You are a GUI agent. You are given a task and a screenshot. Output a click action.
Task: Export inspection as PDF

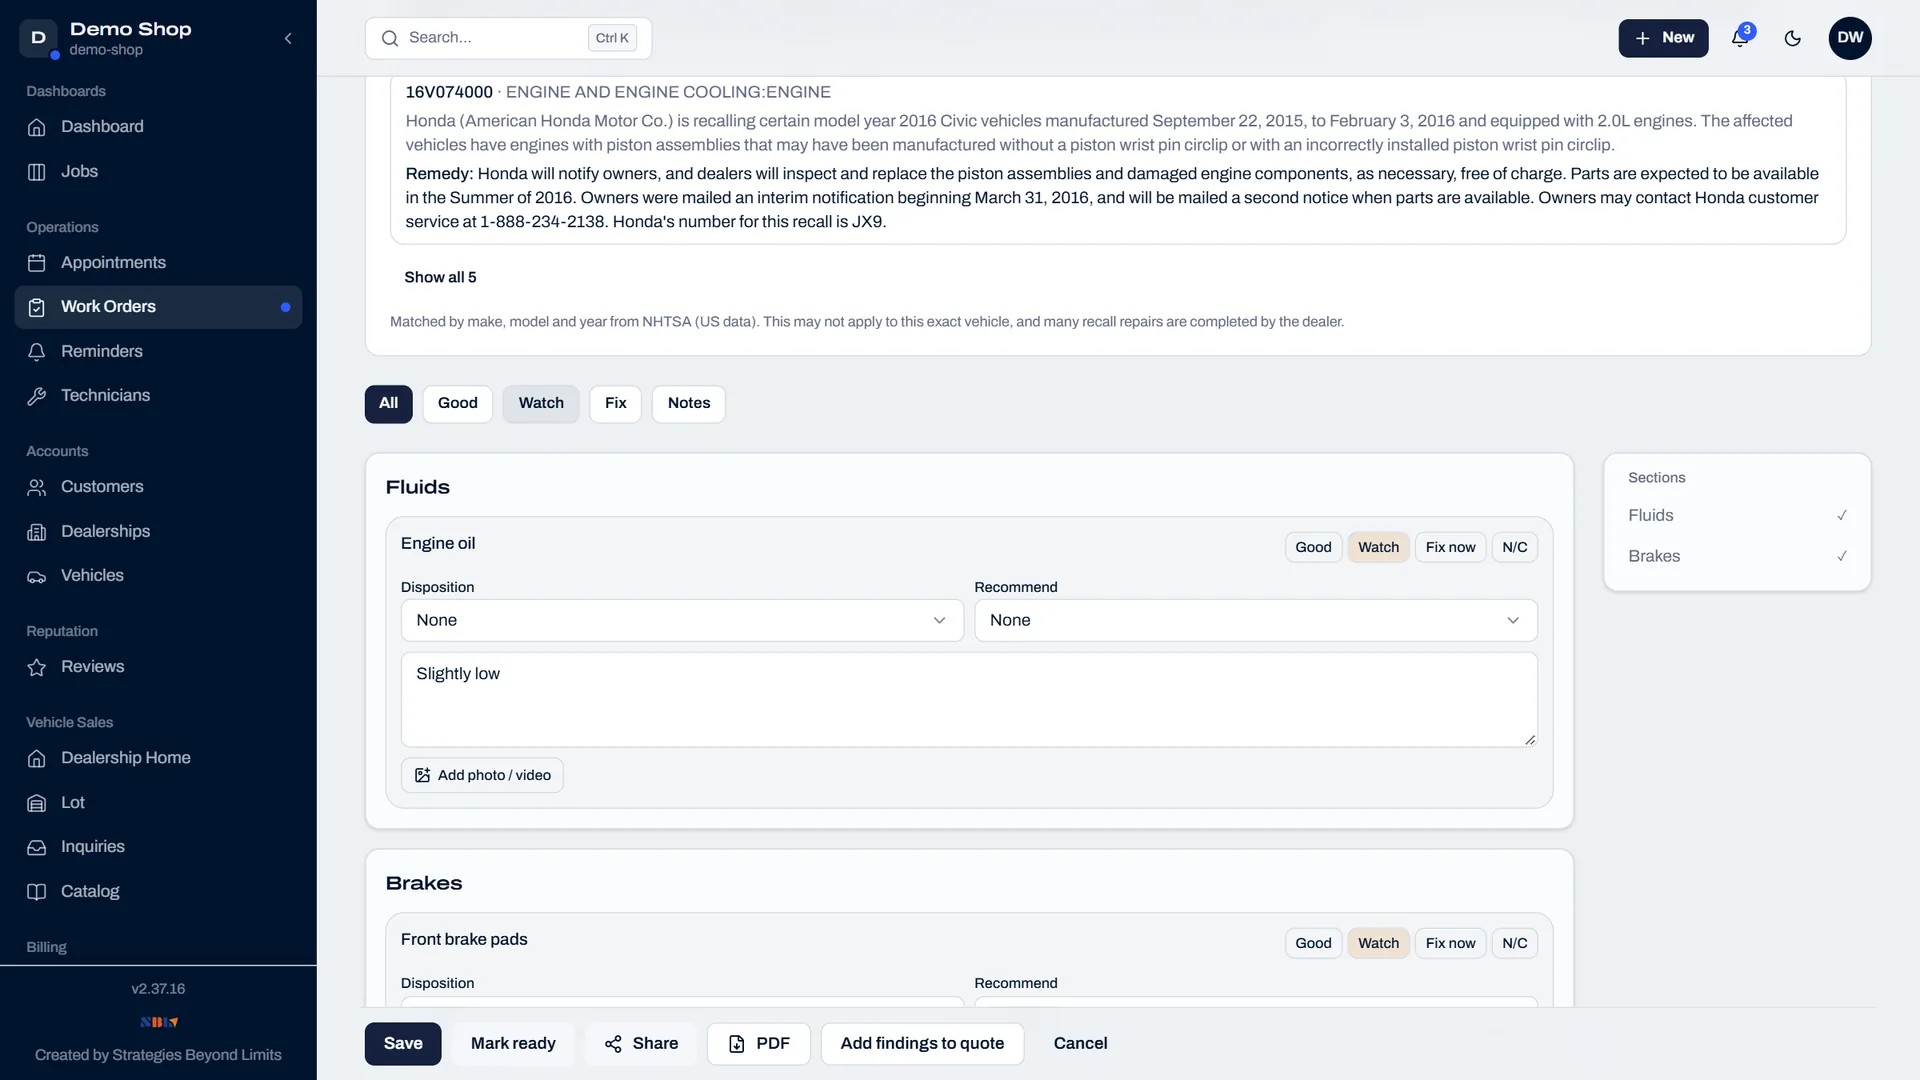click(x=759, y=1043)
